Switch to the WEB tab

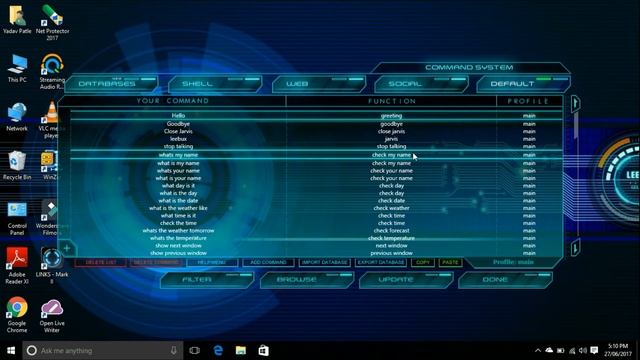pos(318,84)
